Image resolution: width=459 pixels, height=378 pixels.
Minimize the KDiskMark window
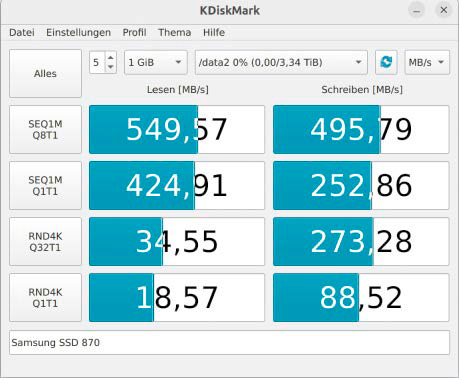click(x=417, y=10)
